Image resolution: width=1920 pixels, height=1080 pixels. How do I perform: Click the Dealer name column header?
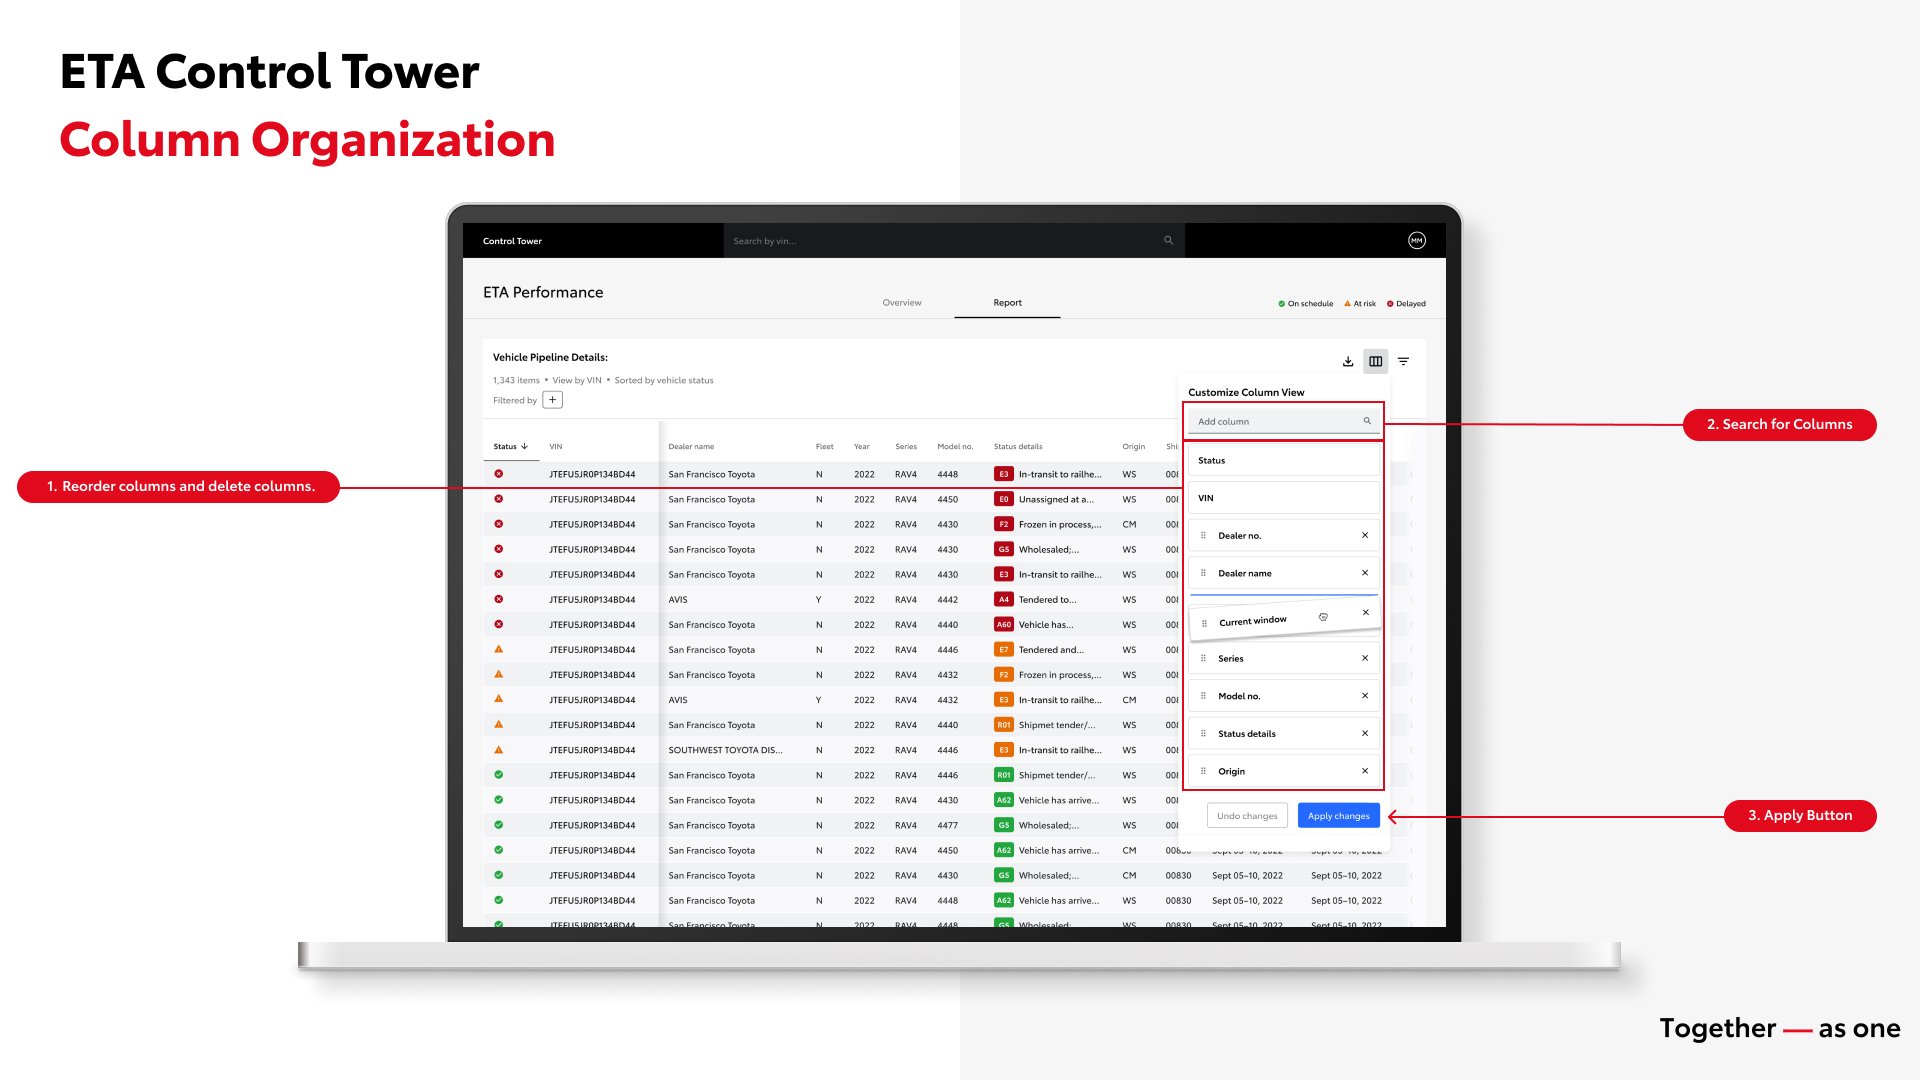coord(691,447)
